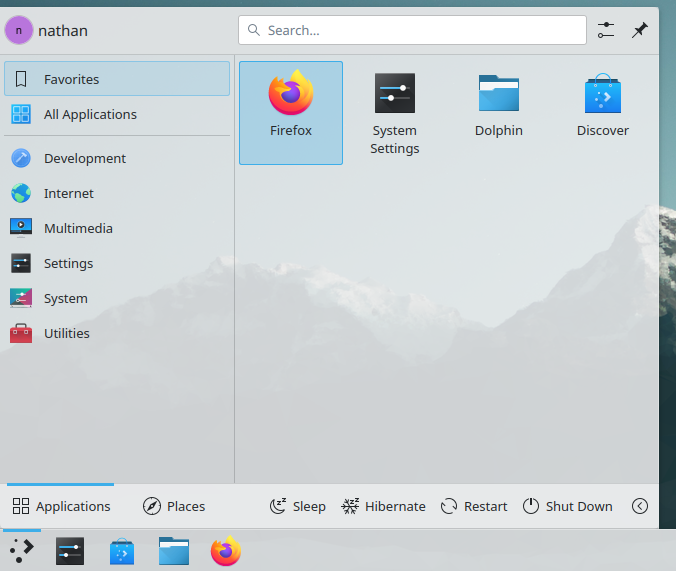
Task: Click the Hibernate button
Action: point(383,506)
